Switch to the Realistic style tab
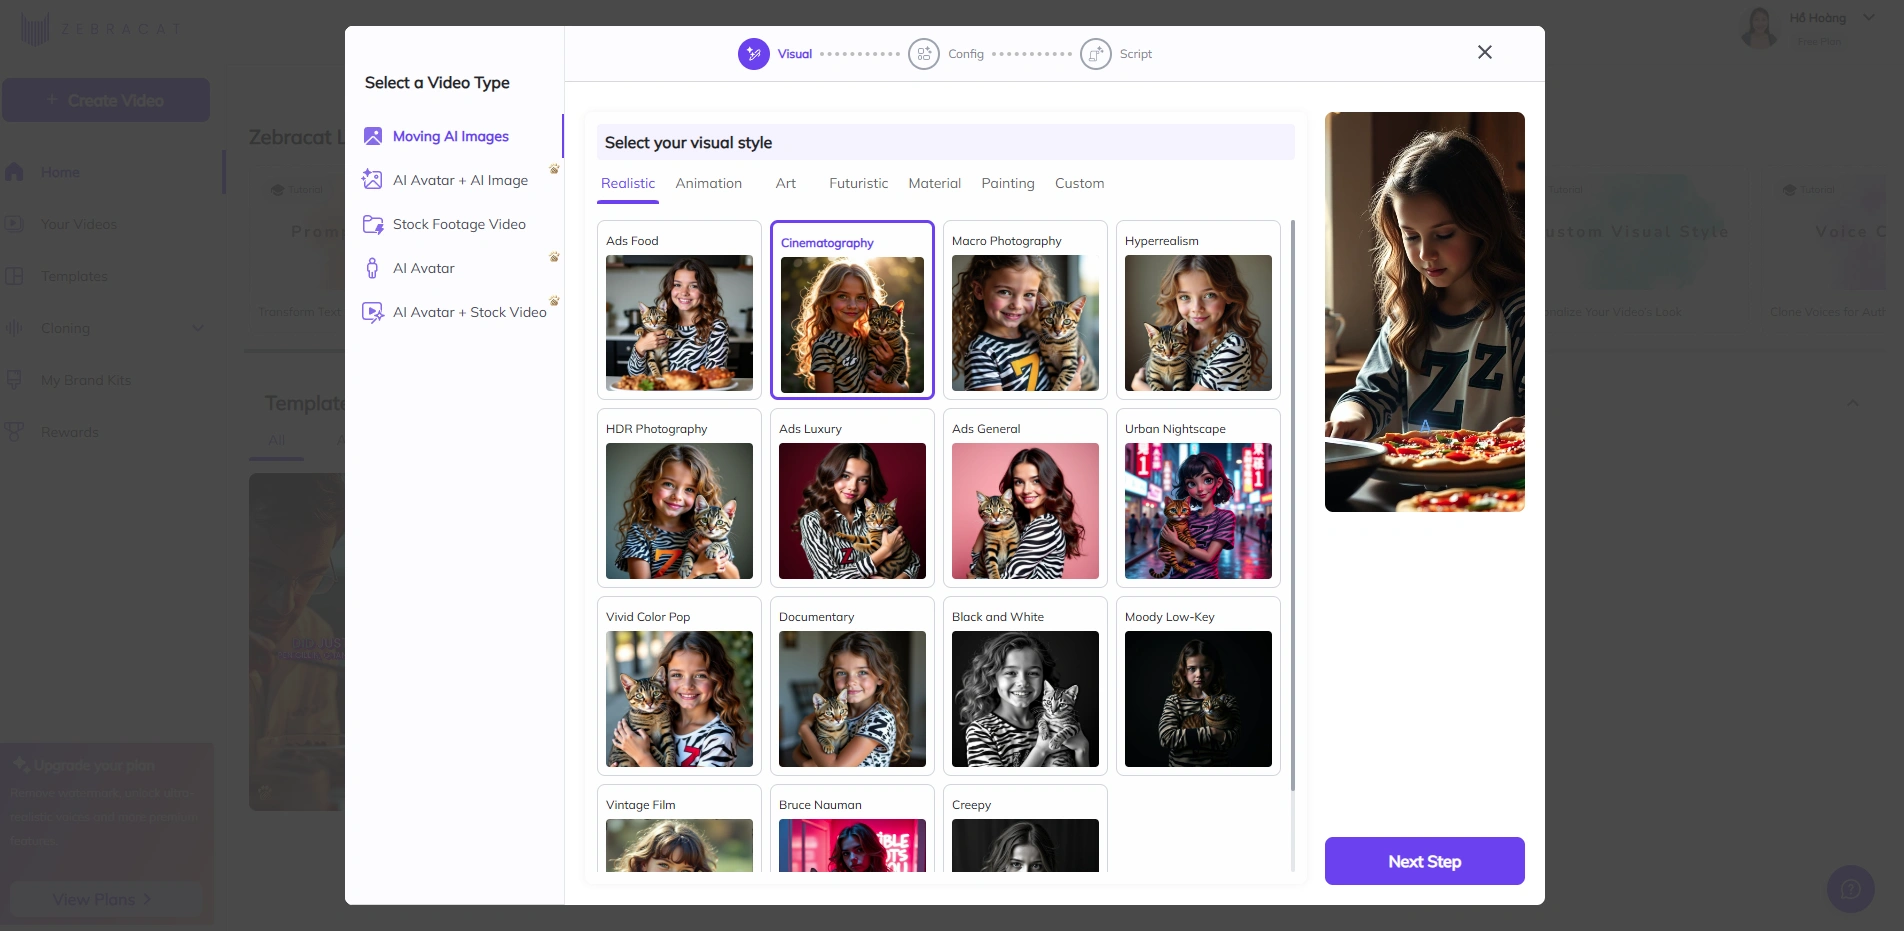The image size is (1904, 931). (x=628, y=183)
